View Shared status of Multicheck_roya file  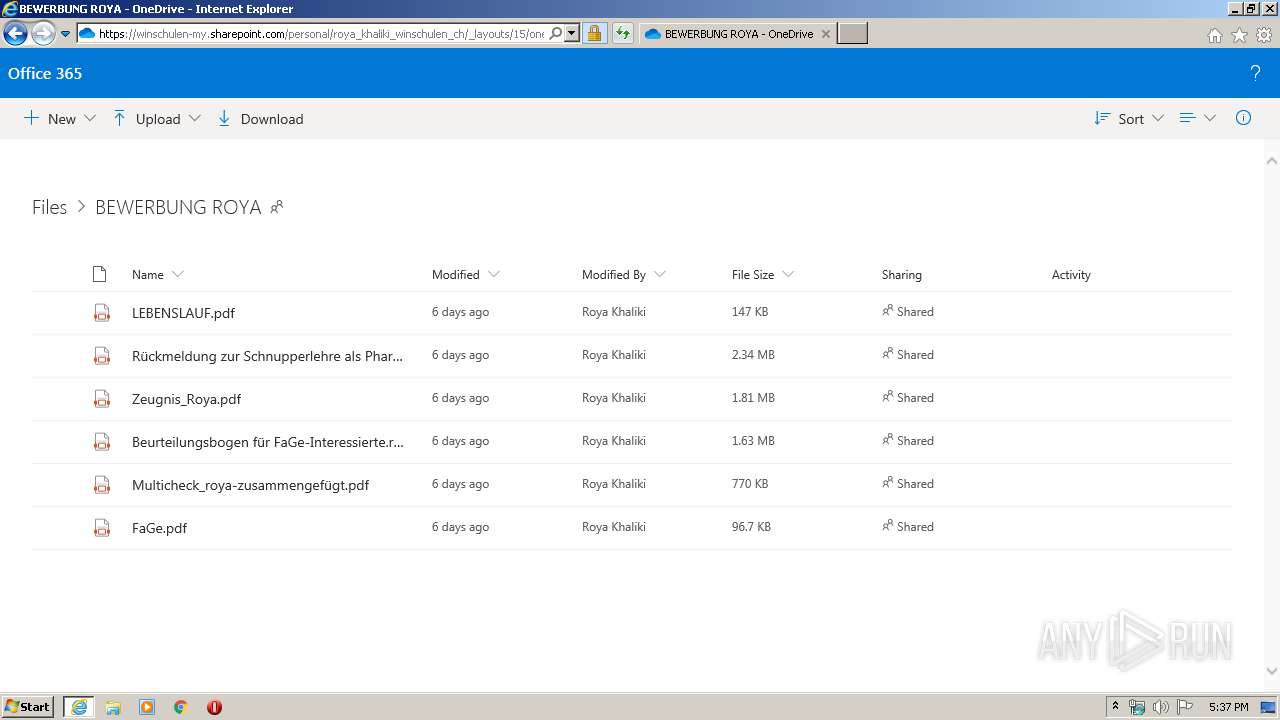coord(908,484)
